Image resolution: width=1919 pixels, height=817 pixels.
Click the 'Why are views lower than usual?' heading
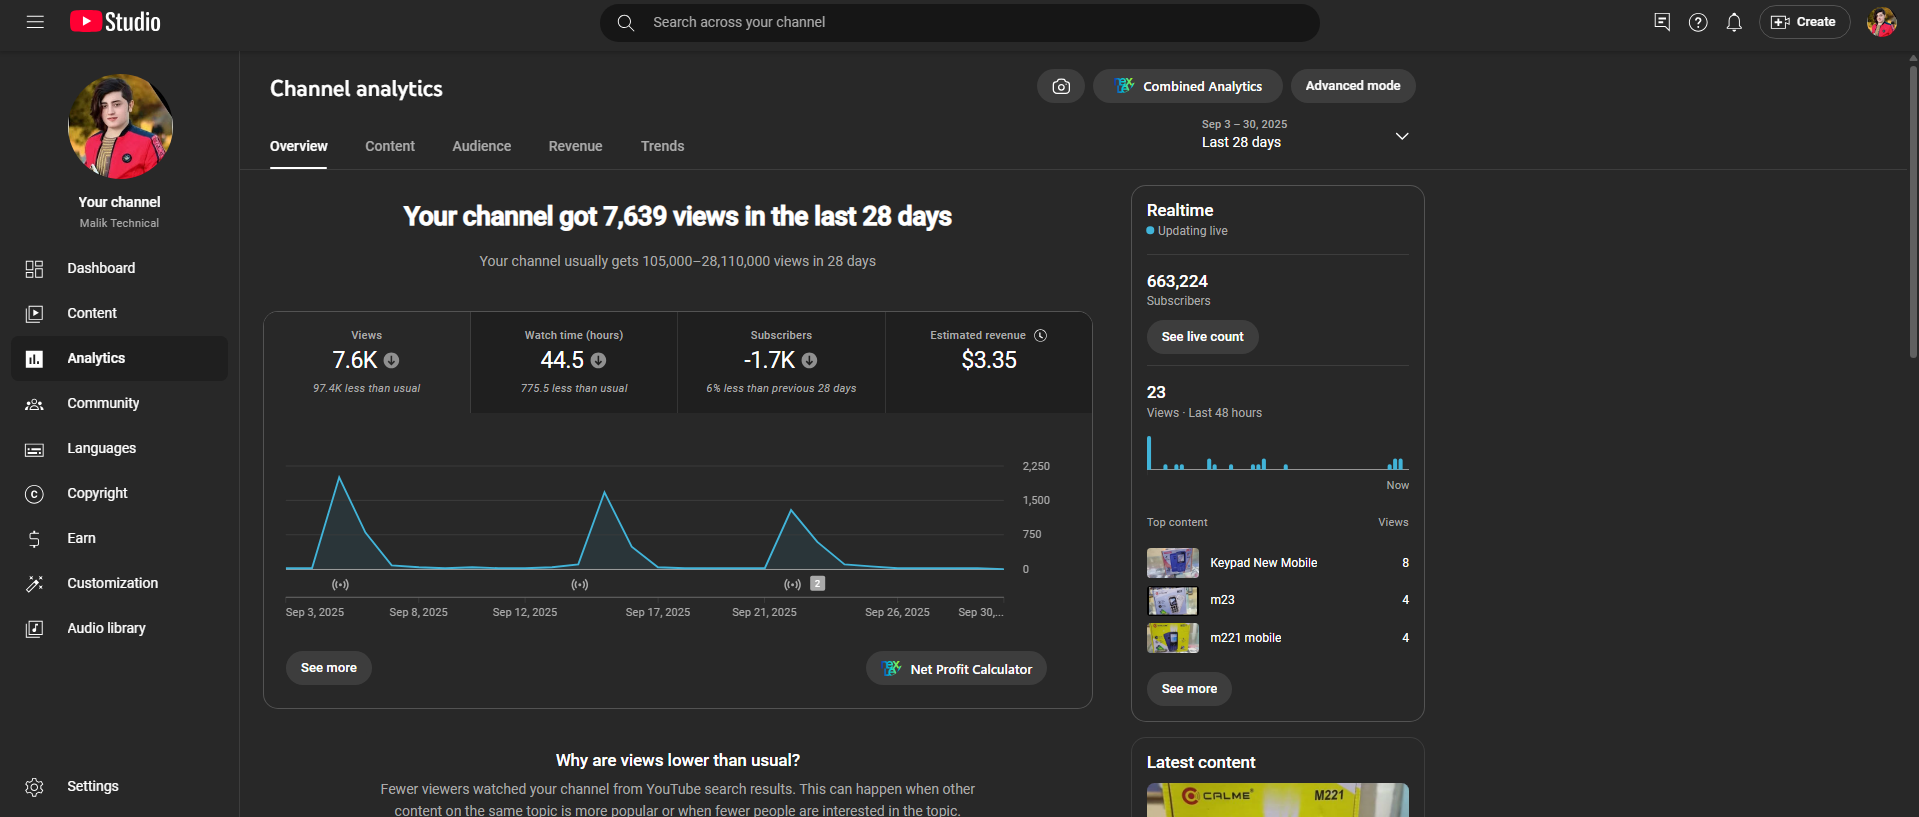pyautogui.click(x=678, y=761)
